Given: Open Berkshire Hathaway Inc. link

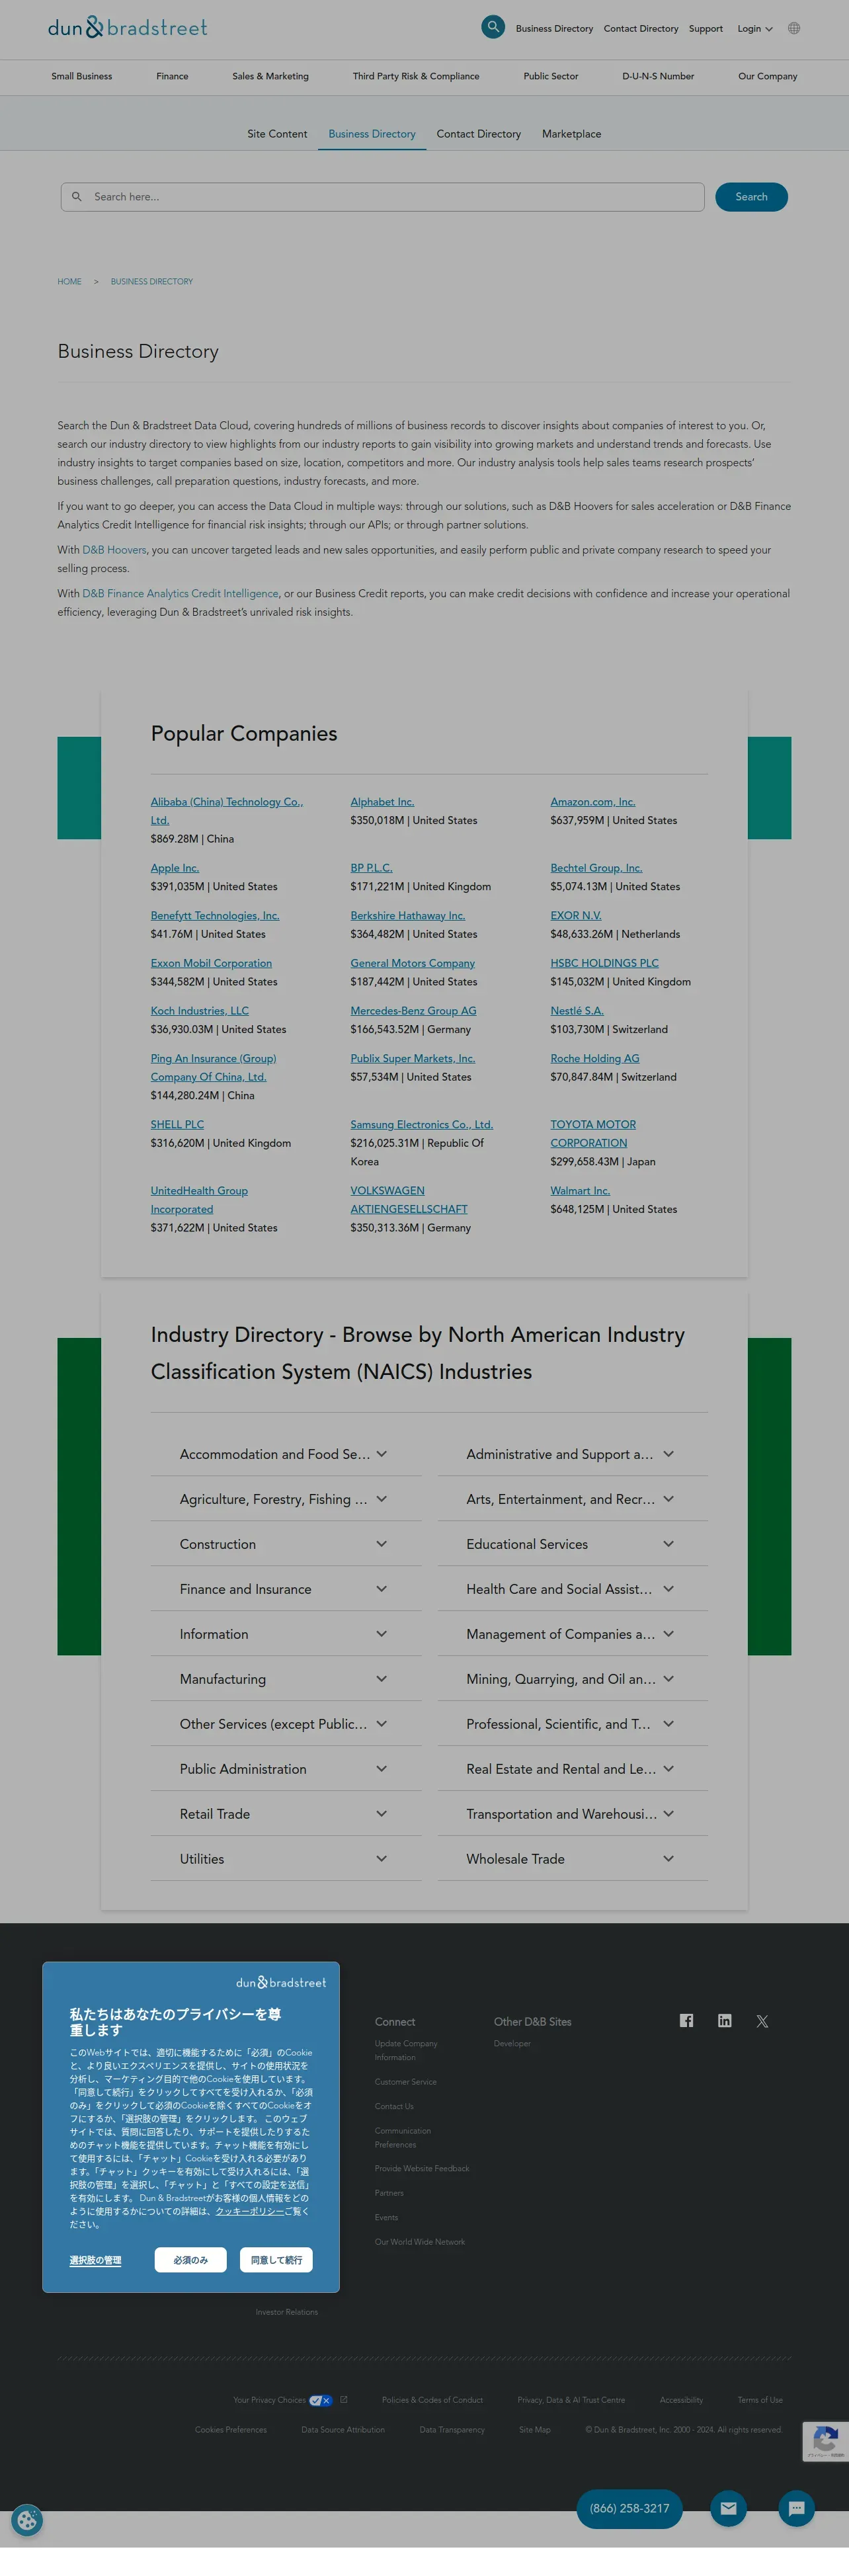Looking at the screenshot, I should [x=408, y=916].
